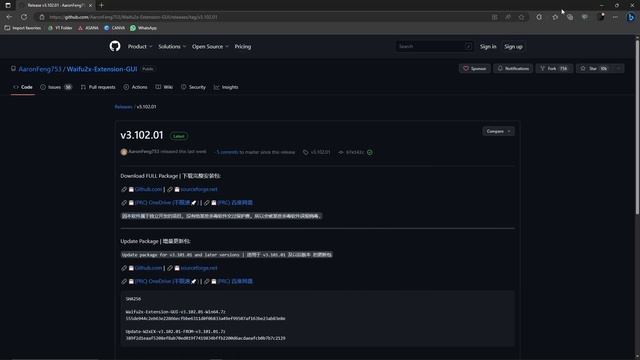Image resolution: width=640 pixels, height=360 pixels.
Task: Close the Release v3.102.01 browser tab
Action: [90, 5]
